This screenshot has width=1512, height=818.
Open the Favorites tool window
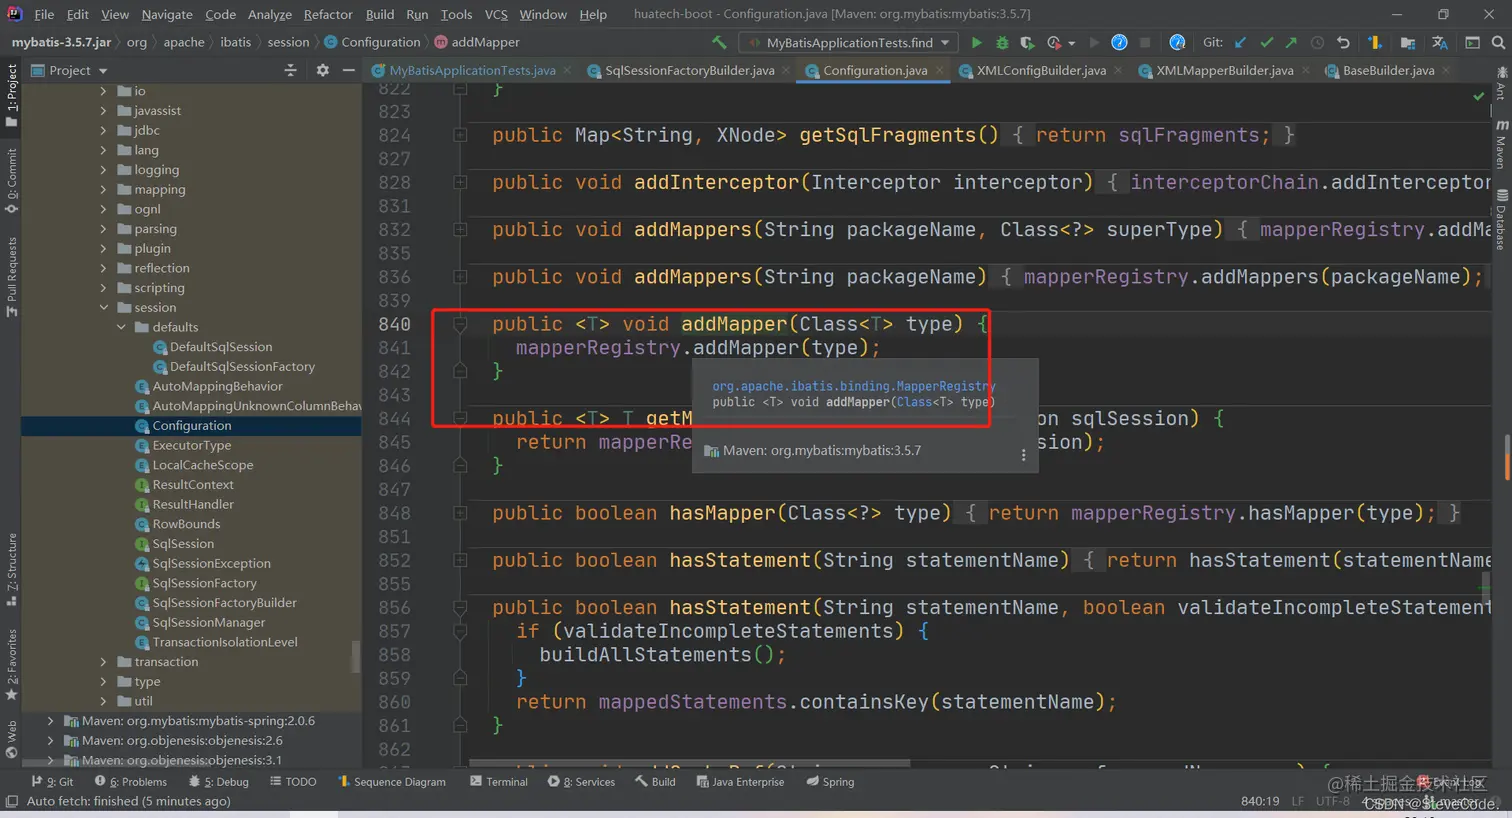(12, 664)
